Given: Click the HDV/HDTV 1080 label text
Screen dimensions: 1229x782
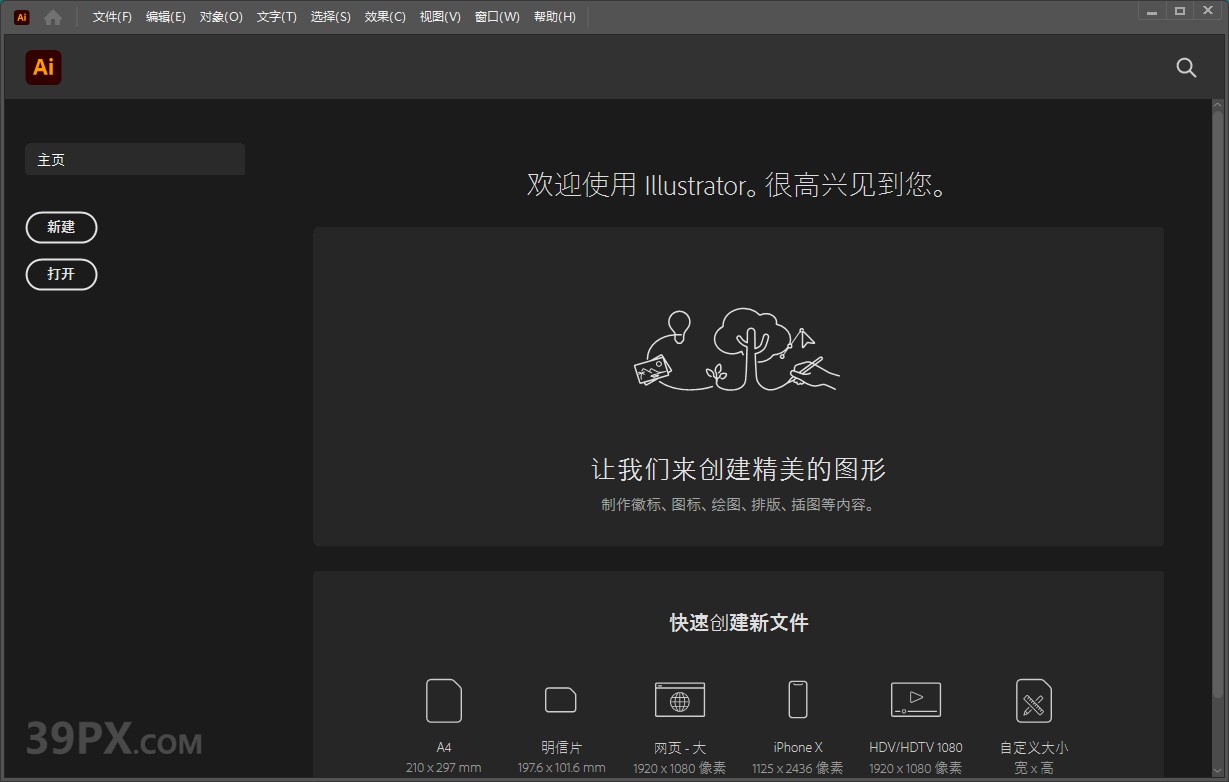Looking at the screenshot, I should point(916,747).
